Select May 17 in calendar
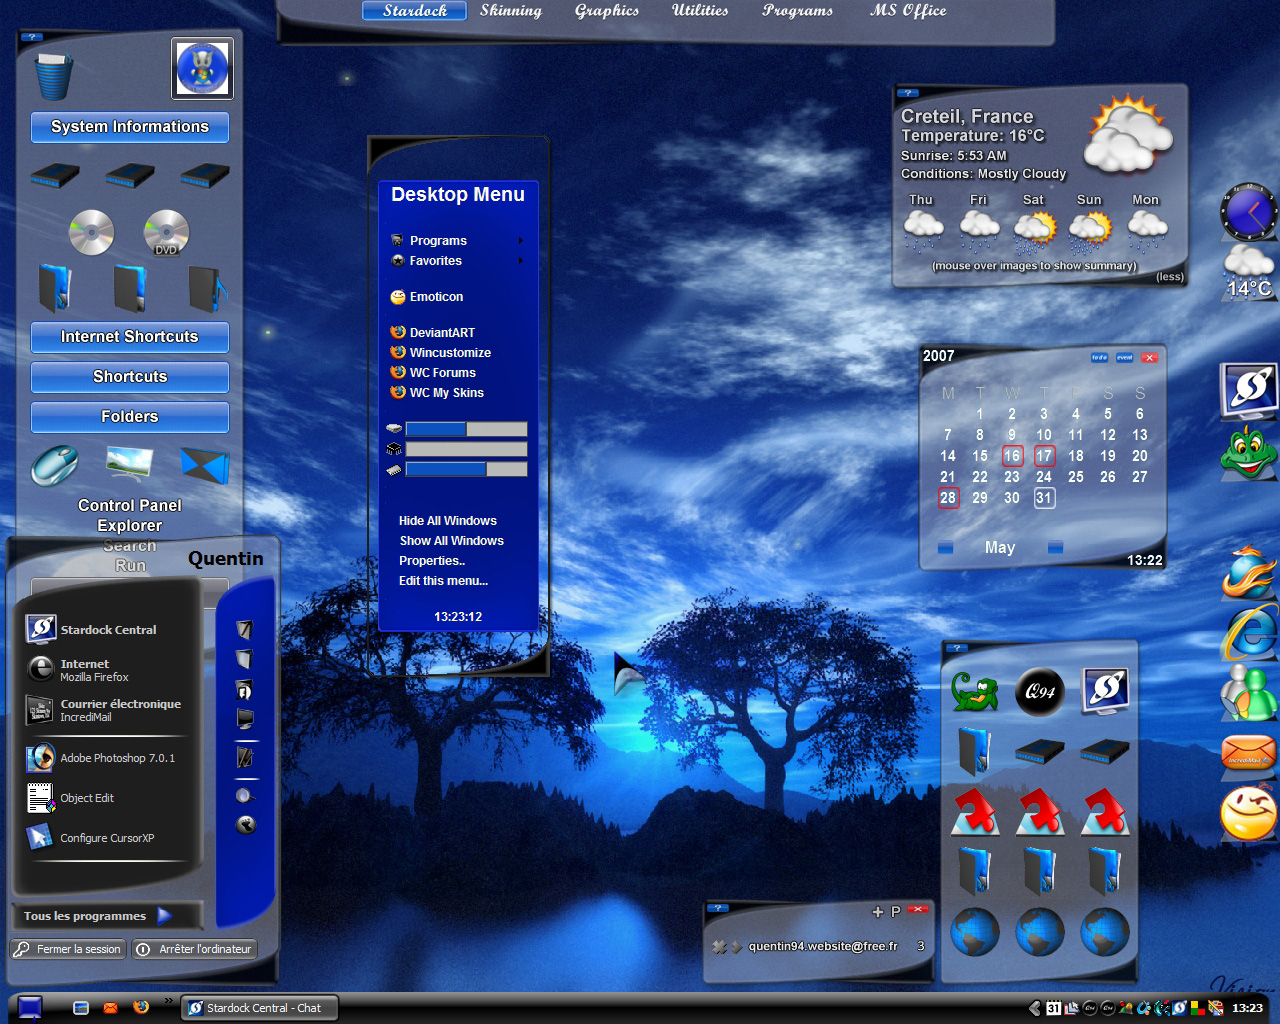 pos(1044,456)
